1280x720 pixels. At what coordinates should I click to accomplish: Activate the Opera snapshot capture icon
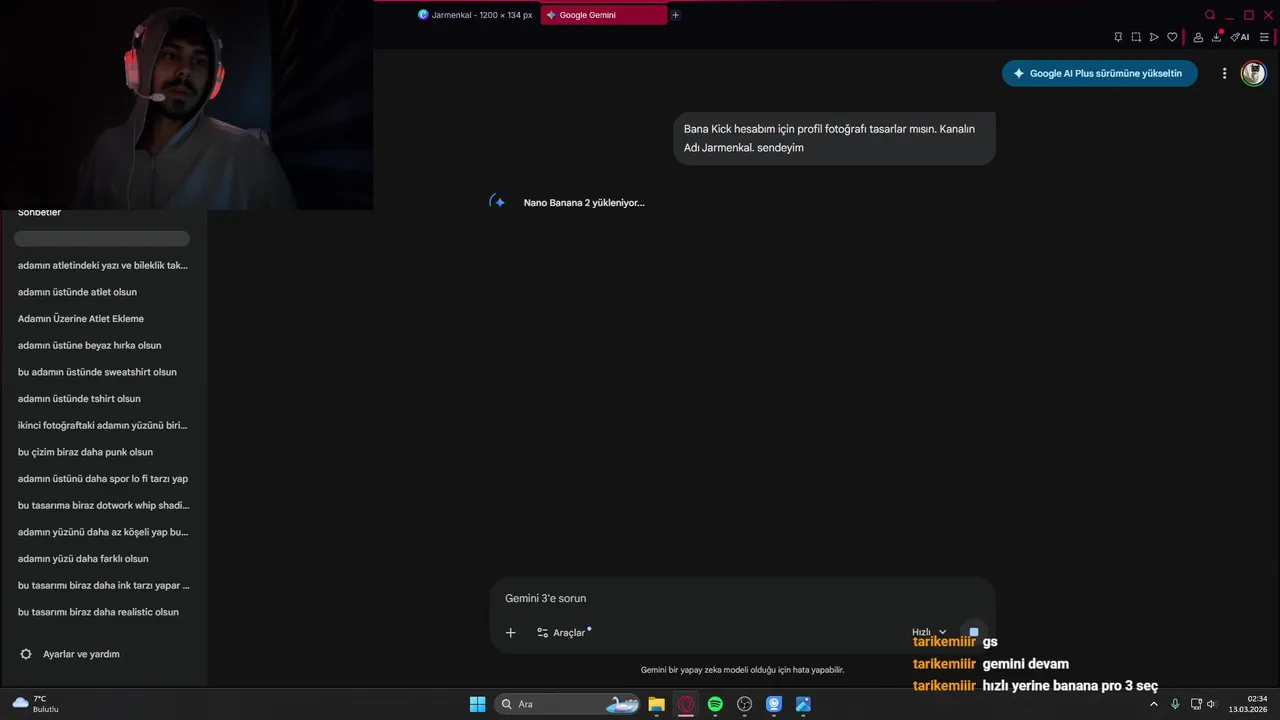click(1136, 37)
